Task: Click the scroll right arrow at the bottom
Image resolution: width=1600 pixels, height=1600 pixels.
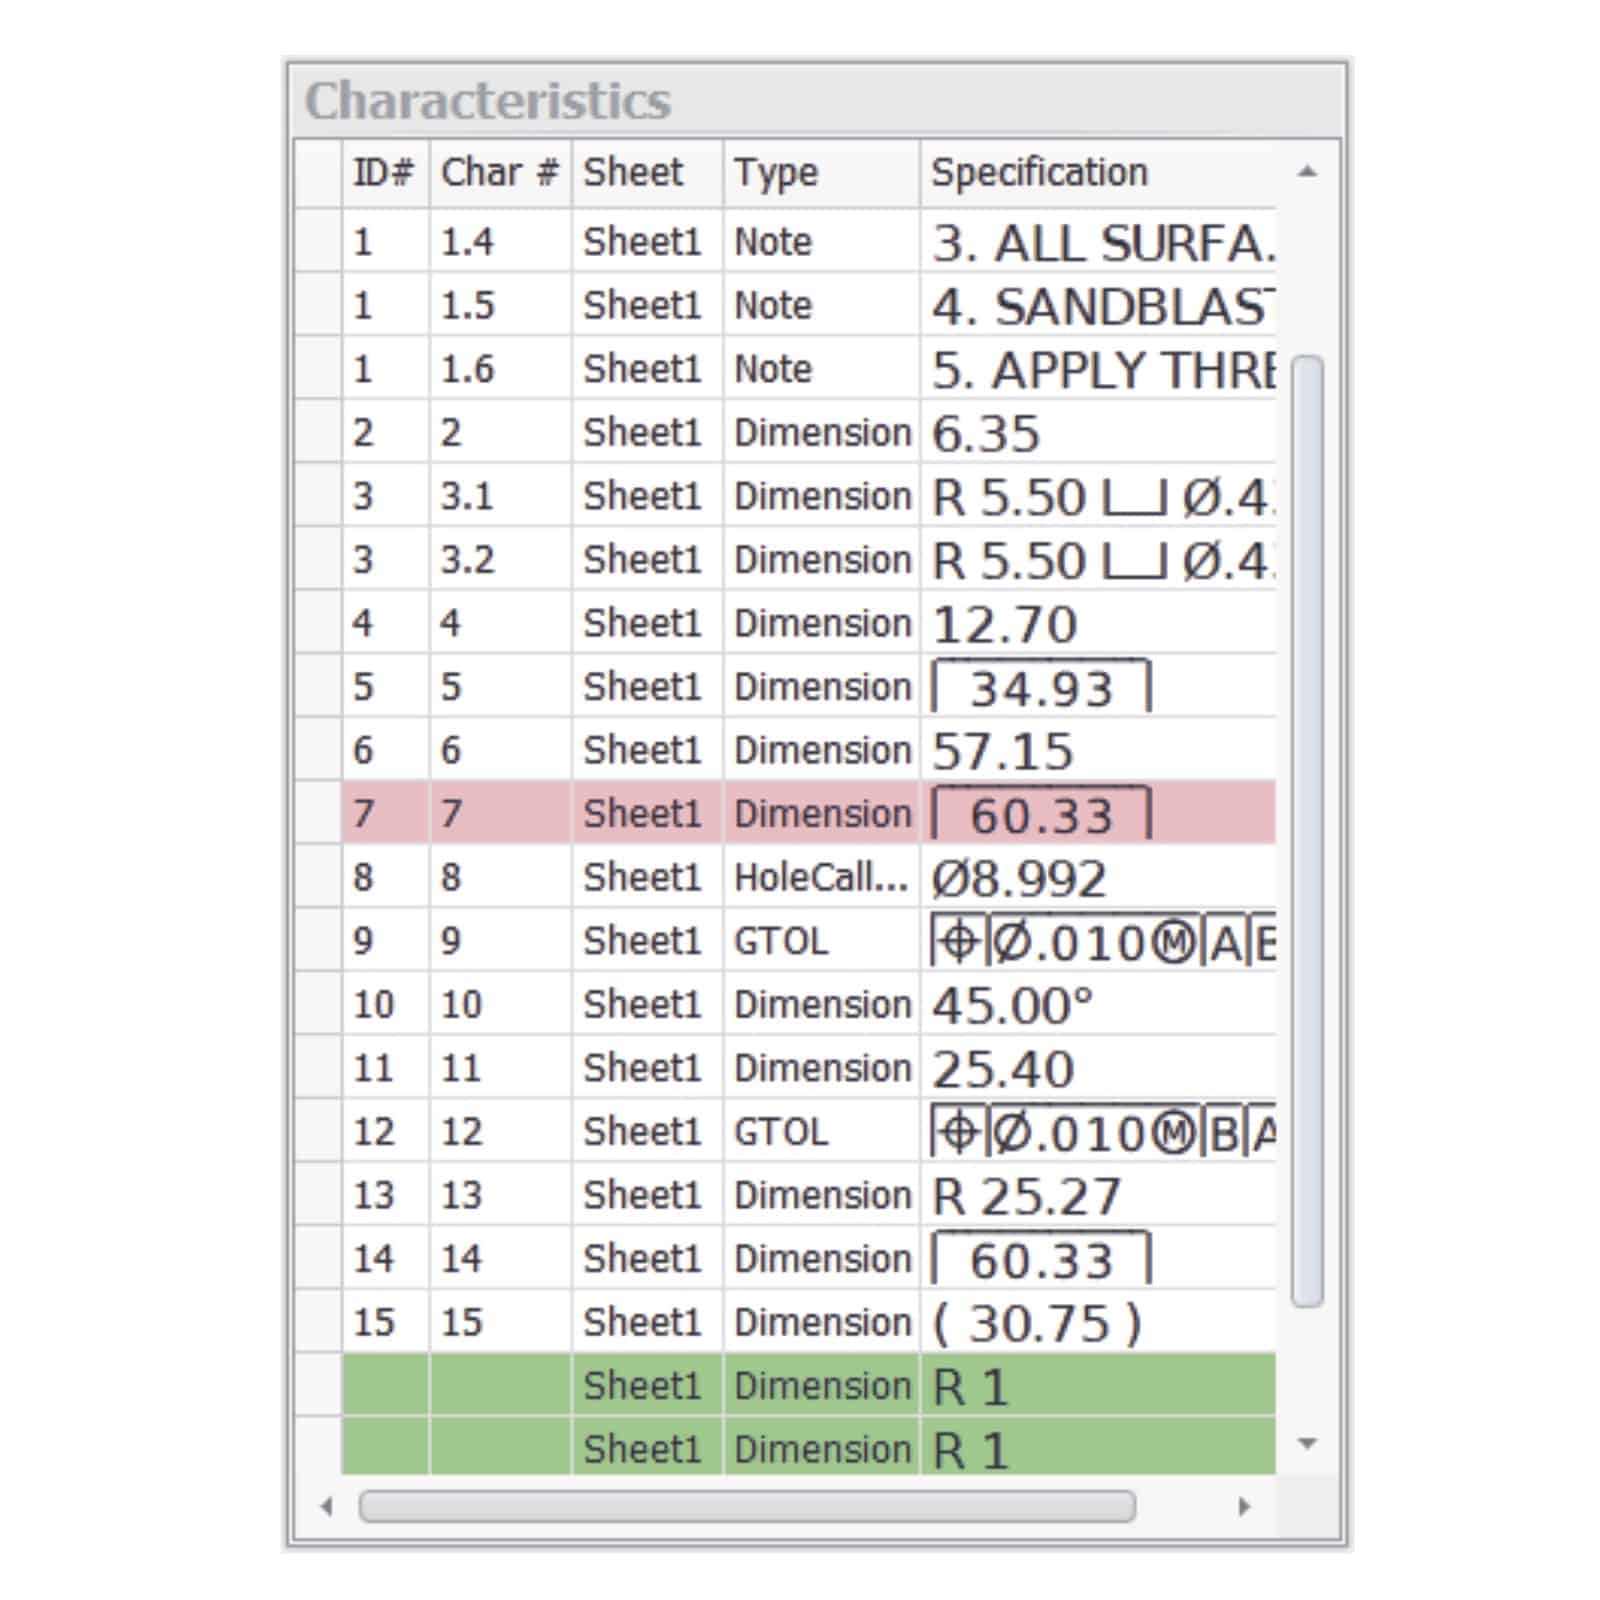Action: [1244, 1506]
